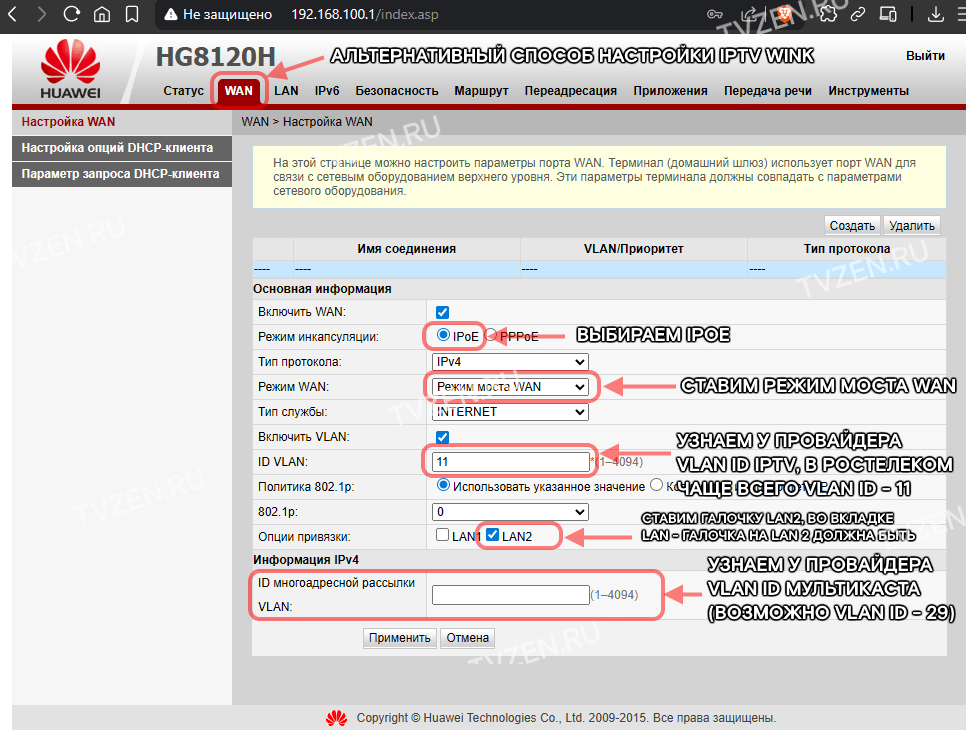Open the Тип протокола IPv4 dropdown

[x=510, y=362]
